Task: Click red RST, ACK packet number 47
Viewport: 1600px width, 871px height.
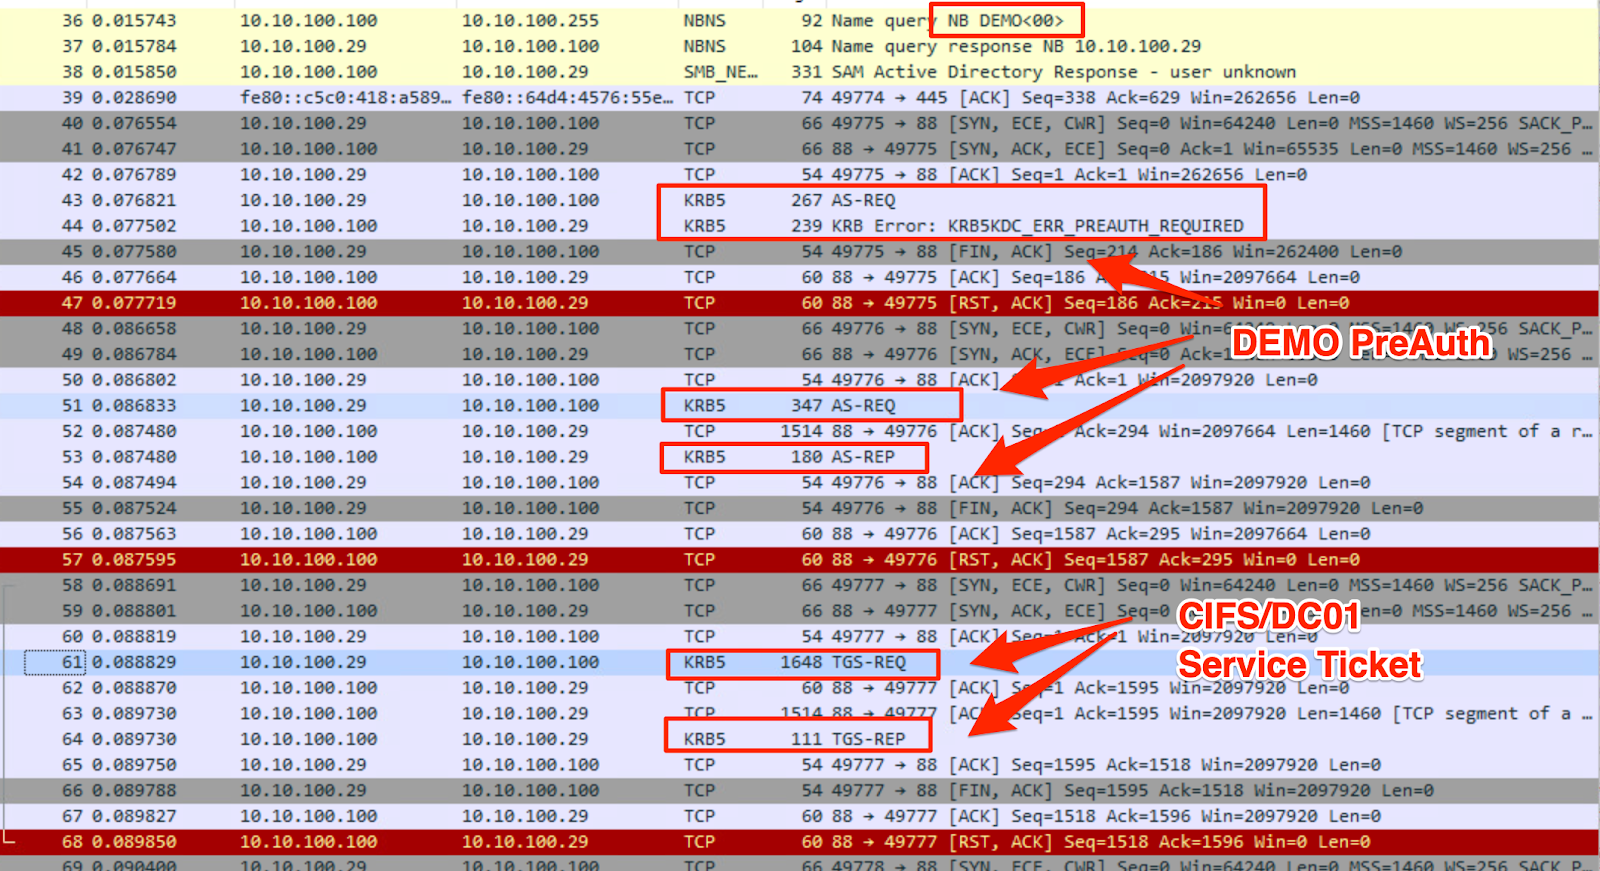Action: tap(600, 303)
